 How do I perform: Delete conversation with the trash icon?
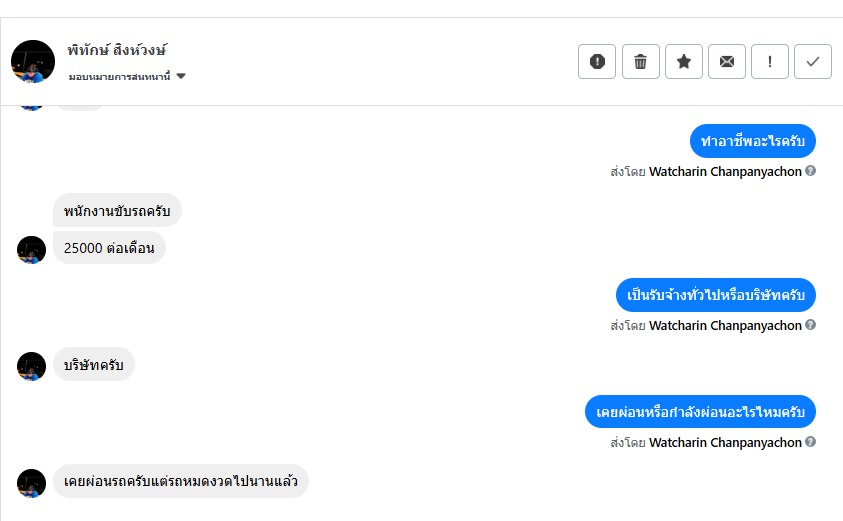641,62
